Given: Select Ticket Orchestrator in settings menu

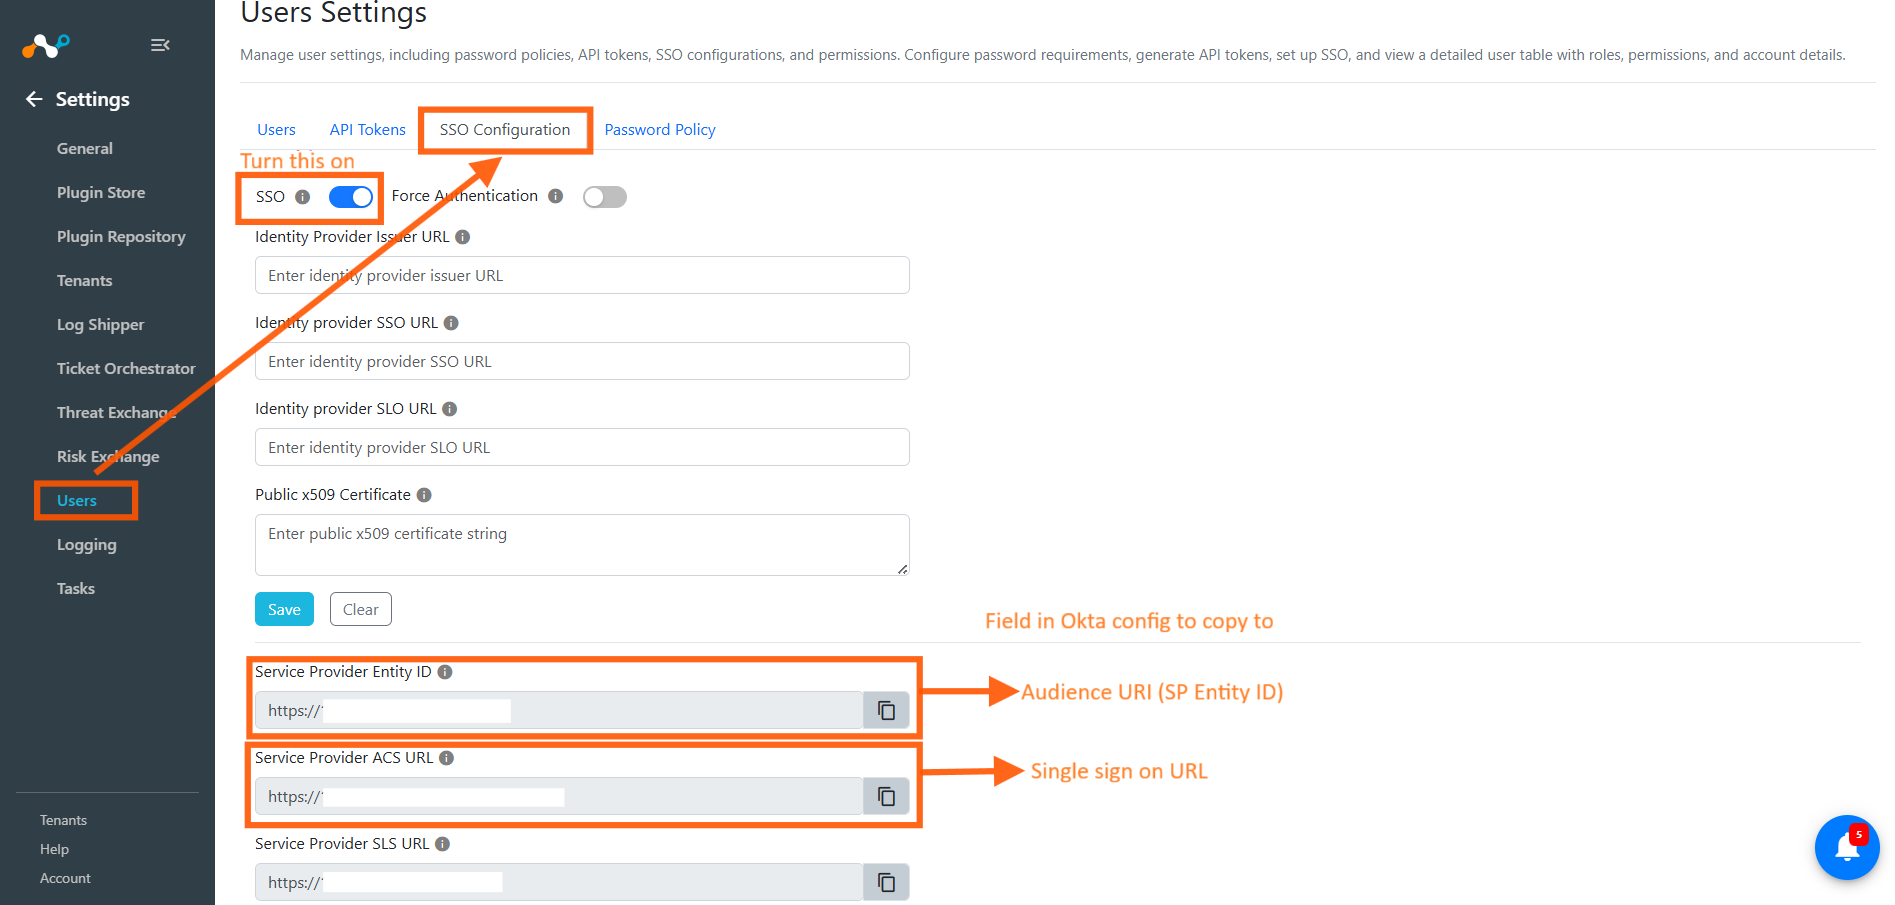Looking at the screenshot, I should [126, 368].
